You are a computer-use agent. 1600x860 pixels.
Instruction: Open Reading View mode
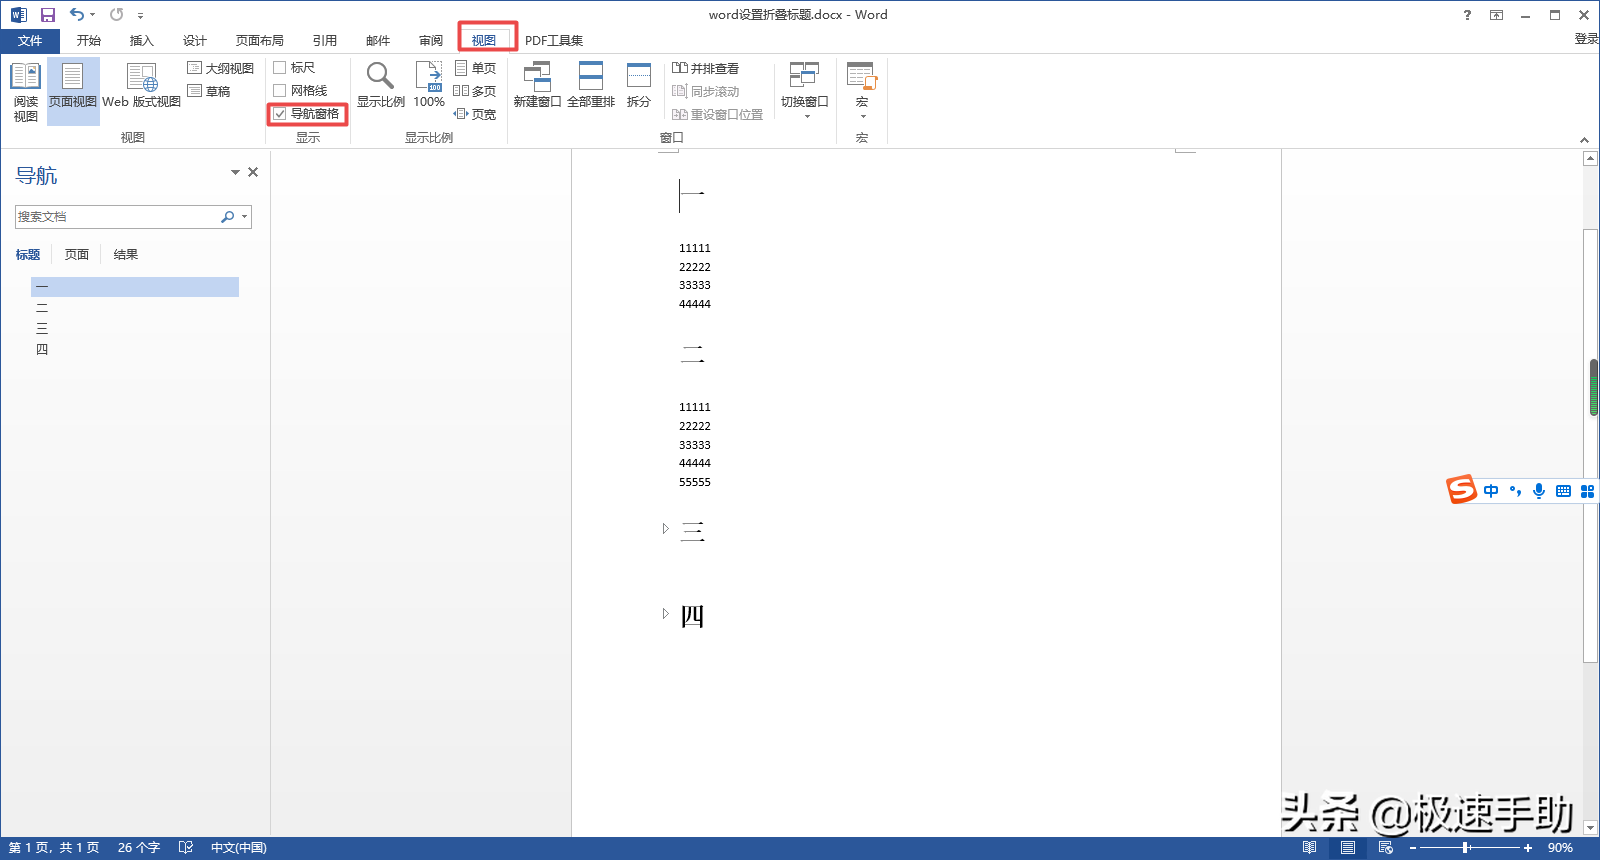(x=25, y=91)
